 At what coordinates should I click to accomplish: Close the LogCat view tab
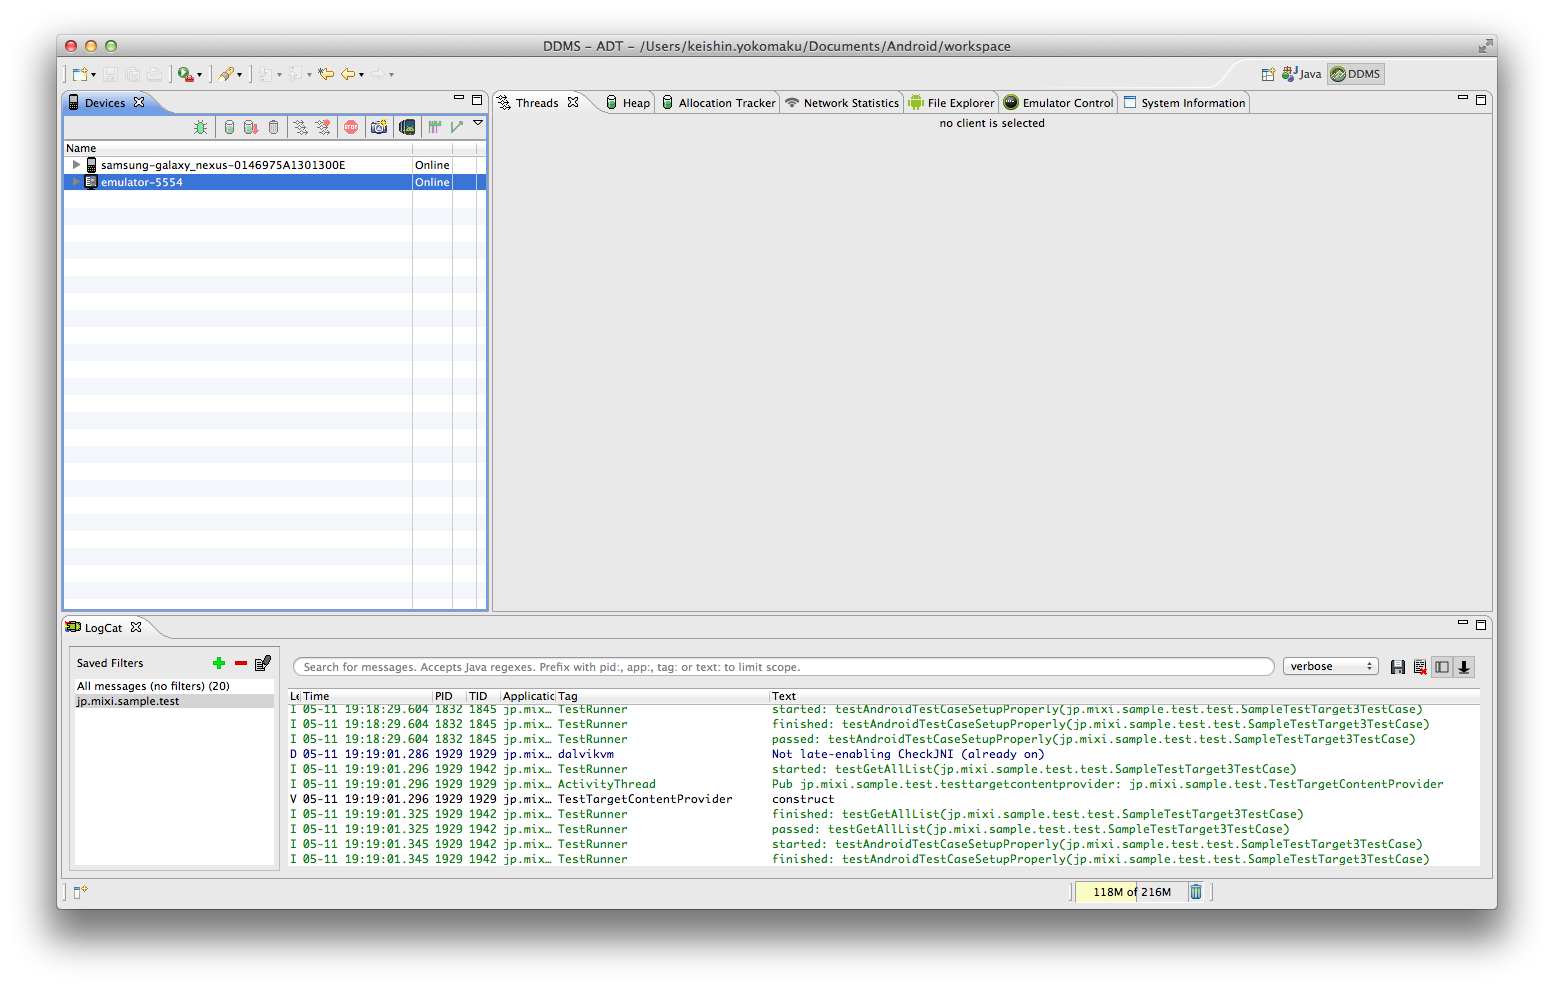tap(136, 627)
